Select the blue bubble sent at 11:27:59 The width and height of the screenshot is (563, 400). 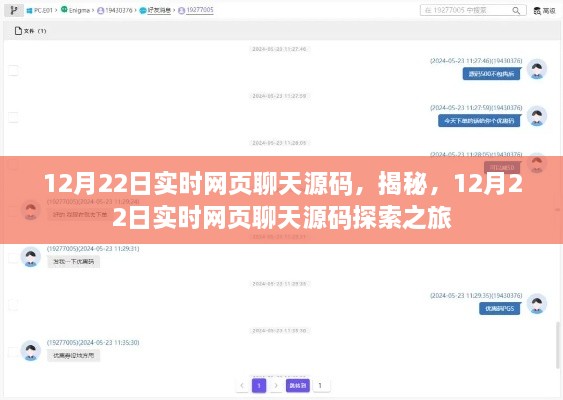[479, 121]
